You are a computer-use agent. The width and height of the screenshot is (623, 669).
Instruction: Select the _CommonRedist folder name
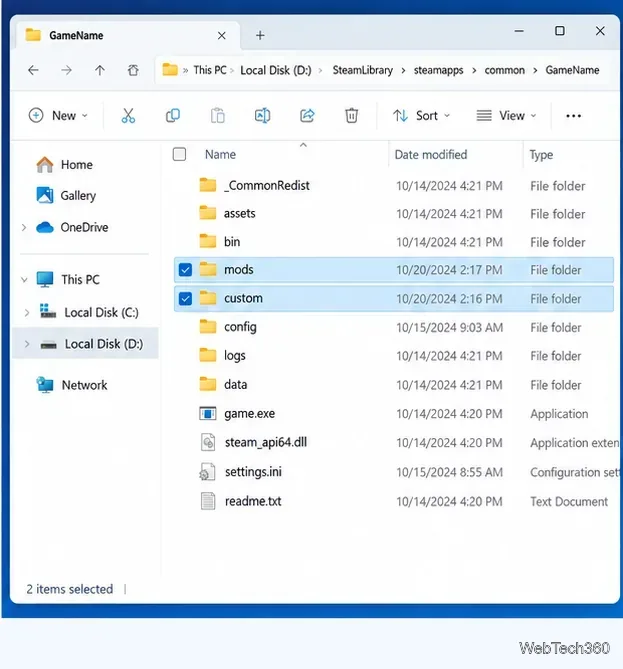(267, 186)
